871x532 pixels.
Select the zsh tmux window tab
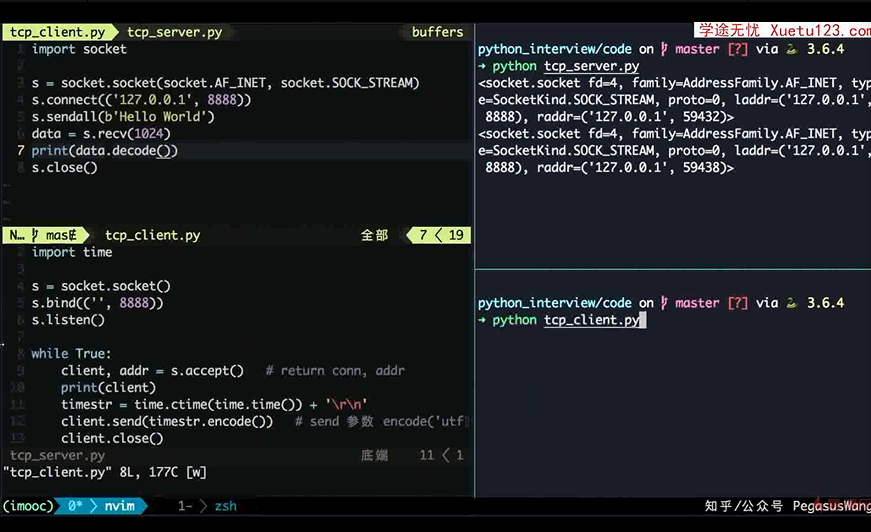(226, 506)
